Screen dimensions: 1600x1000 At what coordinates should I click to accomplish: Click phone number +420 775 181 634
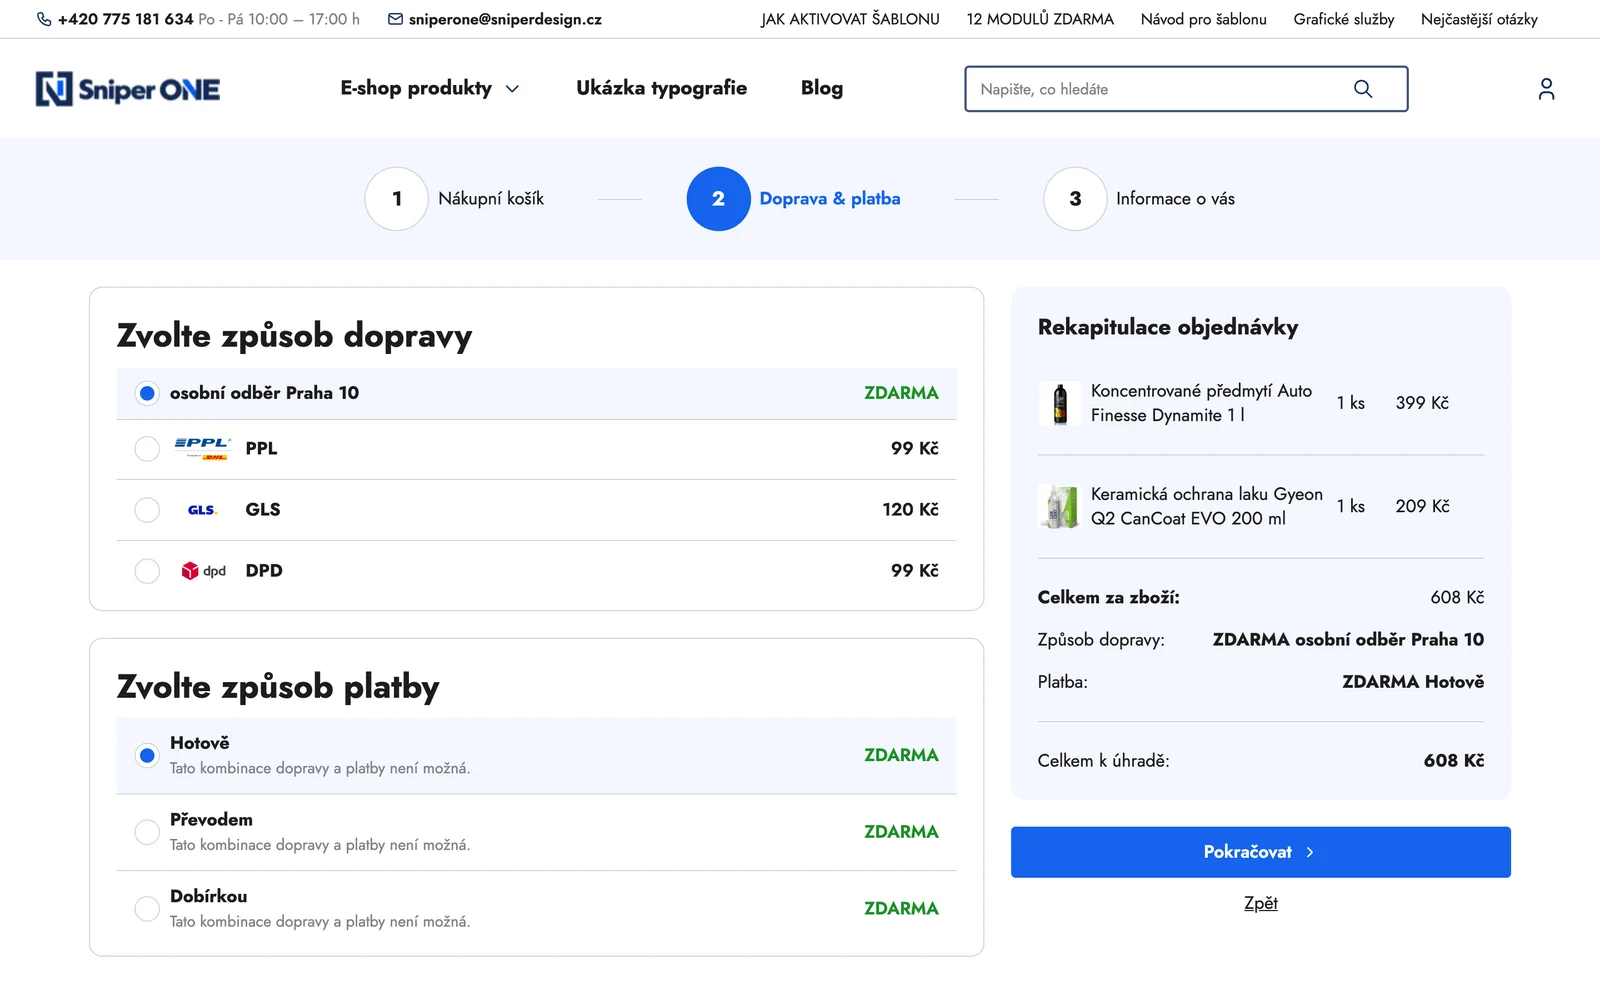coord(126,19)
